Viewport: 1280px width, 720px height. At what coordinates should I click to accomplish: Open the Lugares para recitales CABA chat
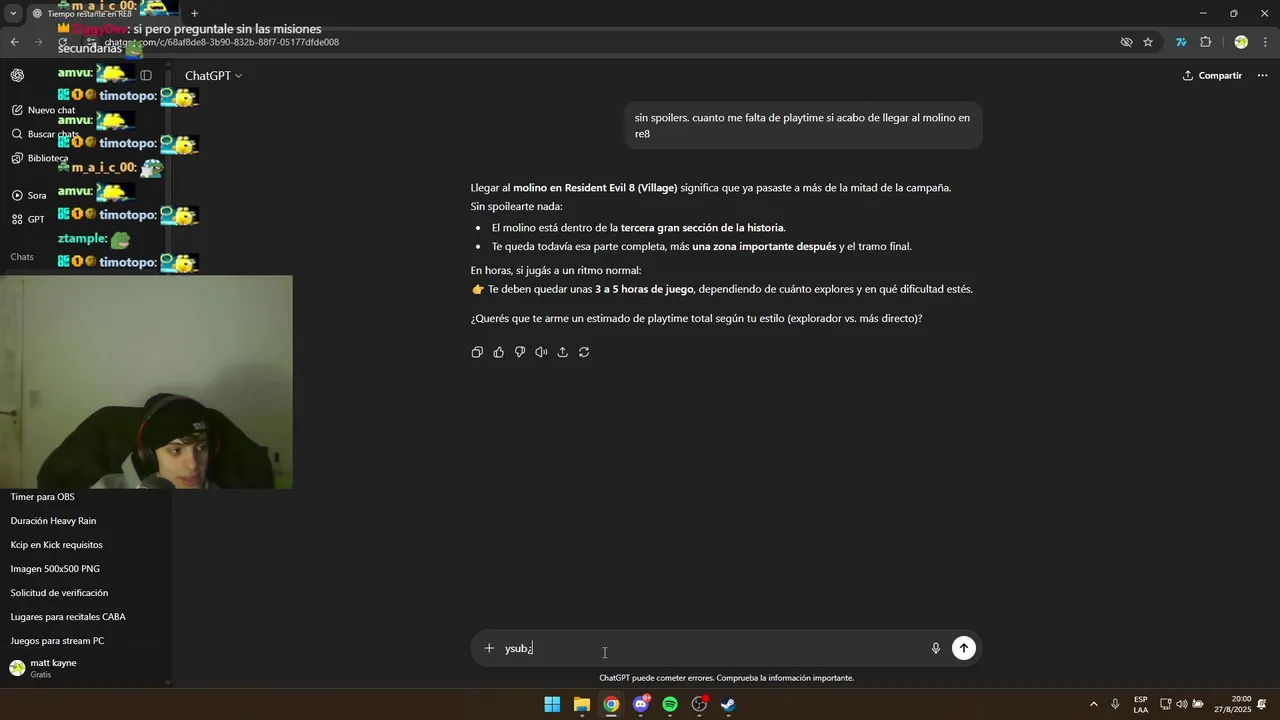click(x=68, y=617)
